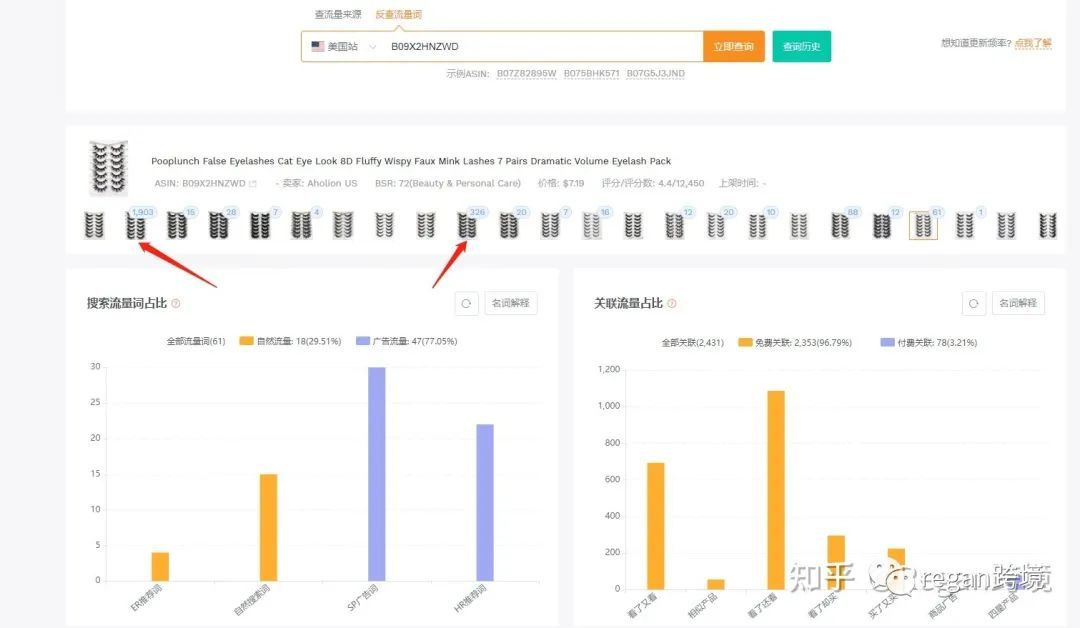1080x628 pixels.
Task: Click the 相似产品 bar in related chart
Action: tap(716, 585)
